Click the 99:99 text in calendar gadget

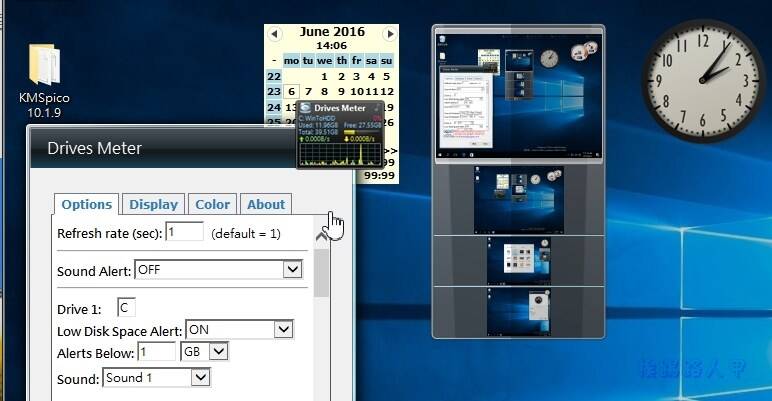[379, 175]
